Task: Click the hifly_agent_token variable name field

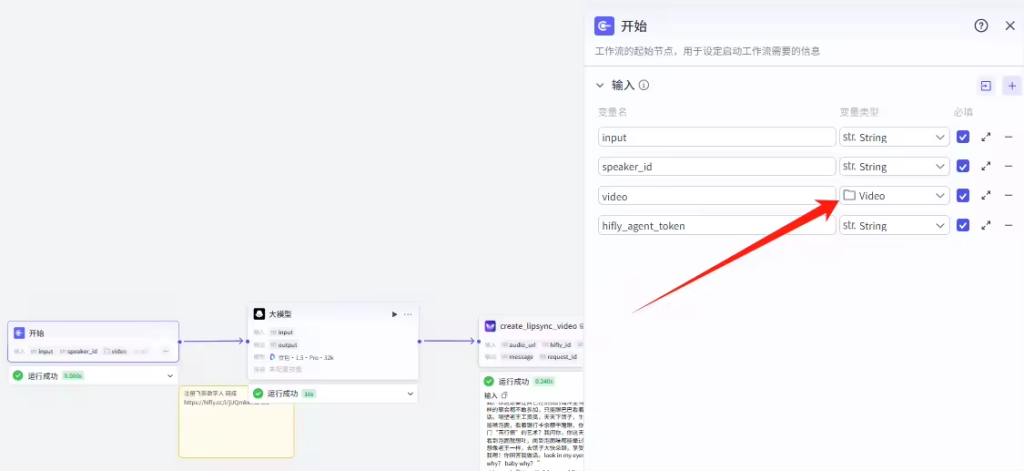Action: 716,226
